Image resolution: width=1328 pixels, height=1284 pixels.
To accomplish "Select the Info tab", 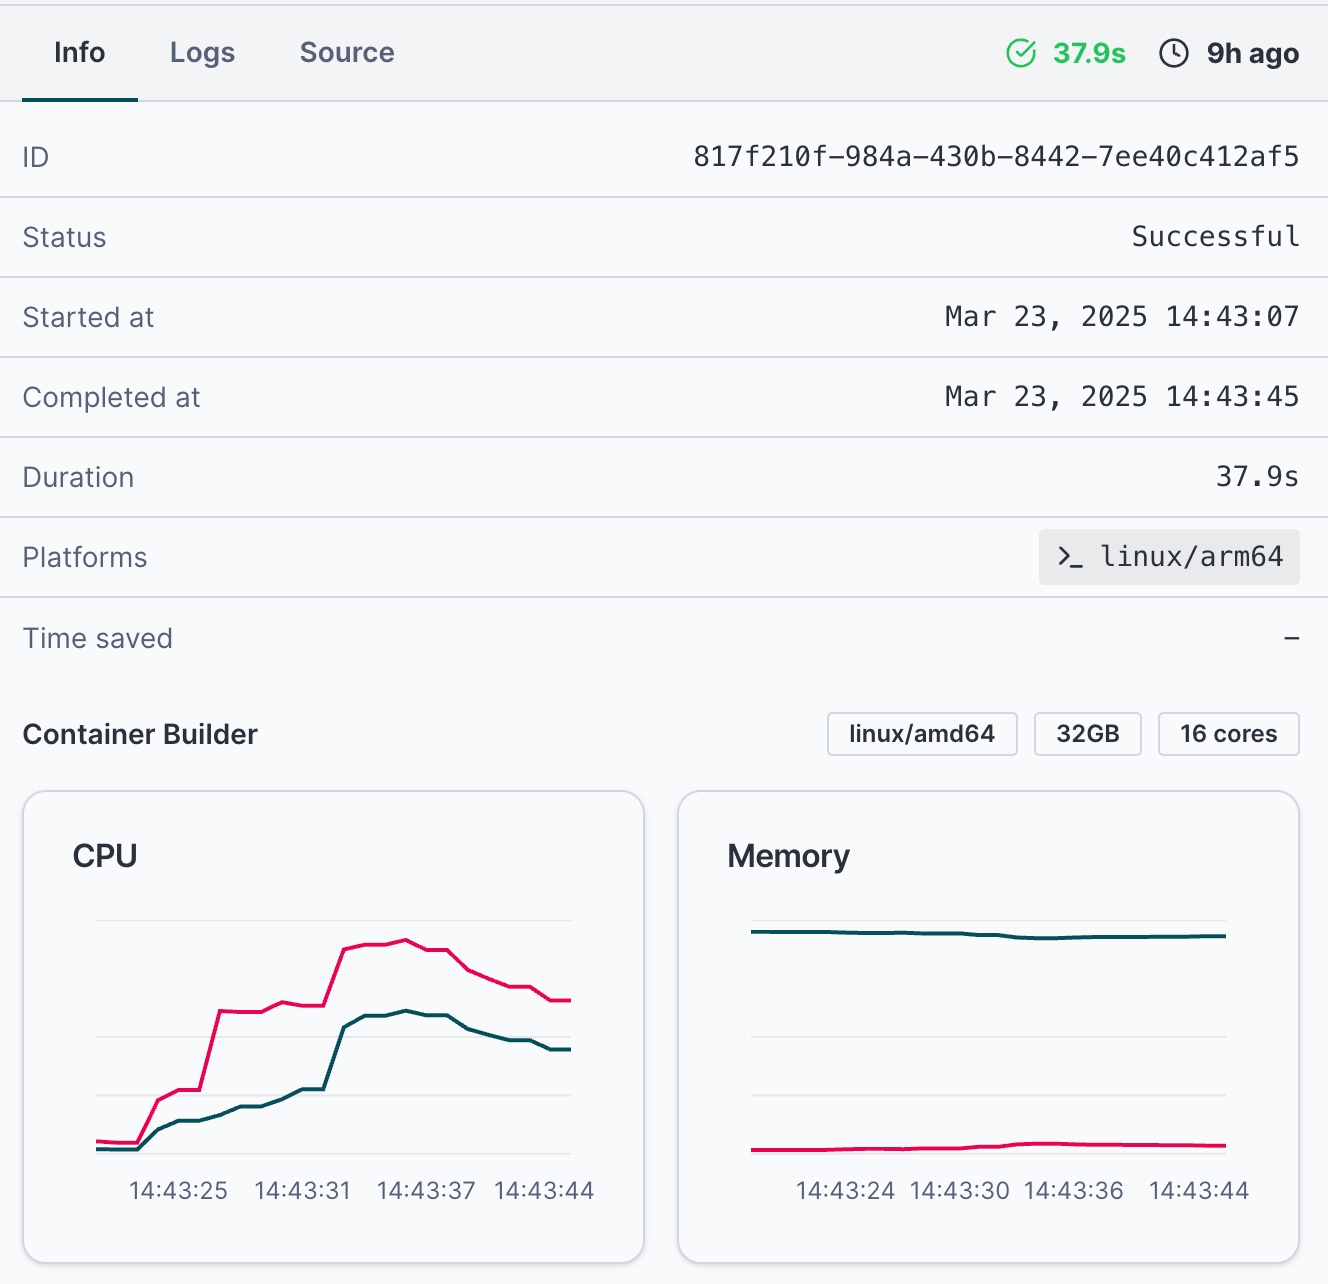I will [x=80, y=53].
